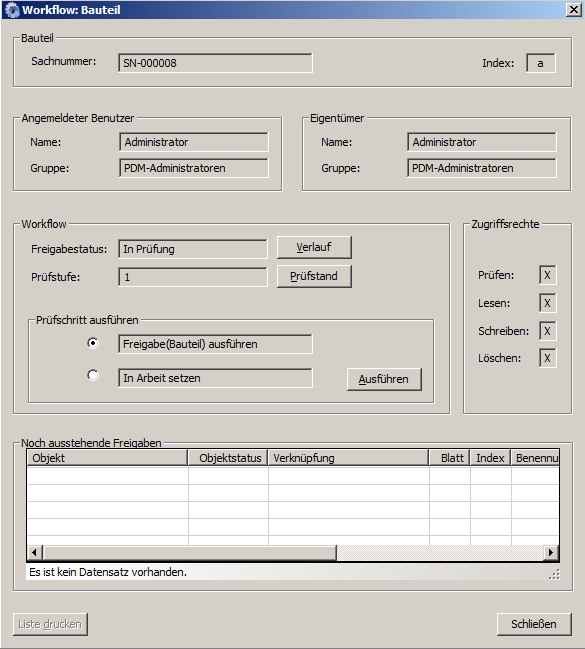This screenshot has width=585, height=649.
Task: Click the Verknüpfung column header
Action: tap(348, 458)
